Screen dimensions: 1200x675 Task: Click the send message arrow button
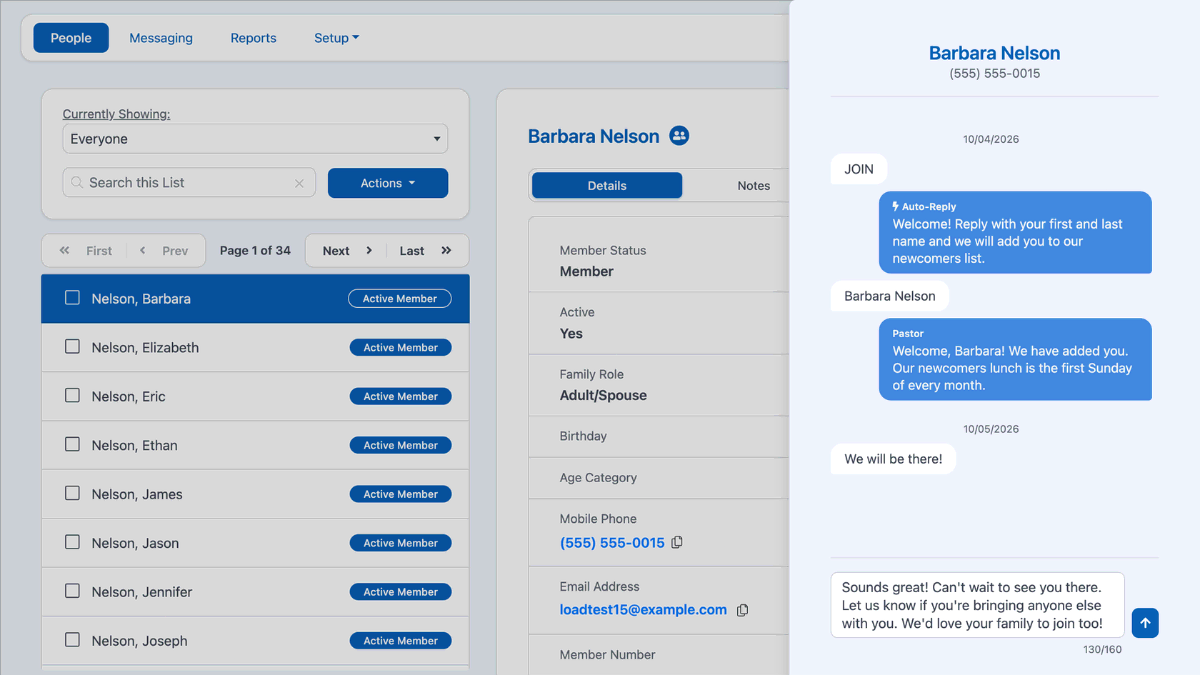1145,623
